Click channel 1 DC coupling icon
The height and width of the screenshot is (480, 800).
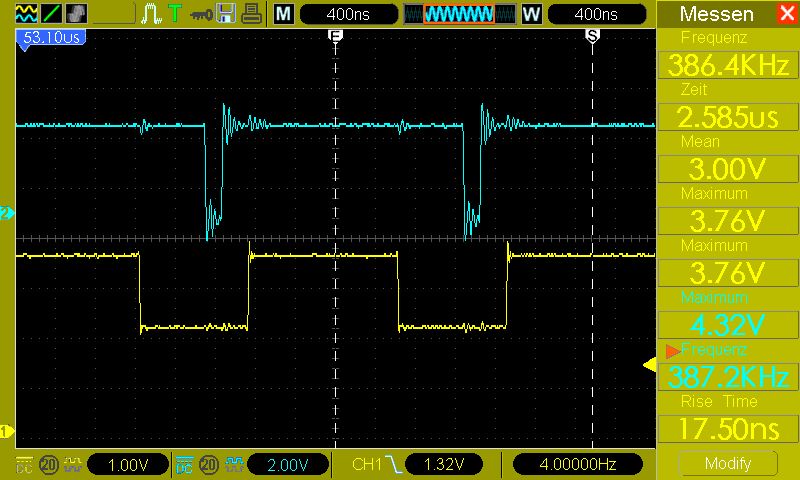24,465
